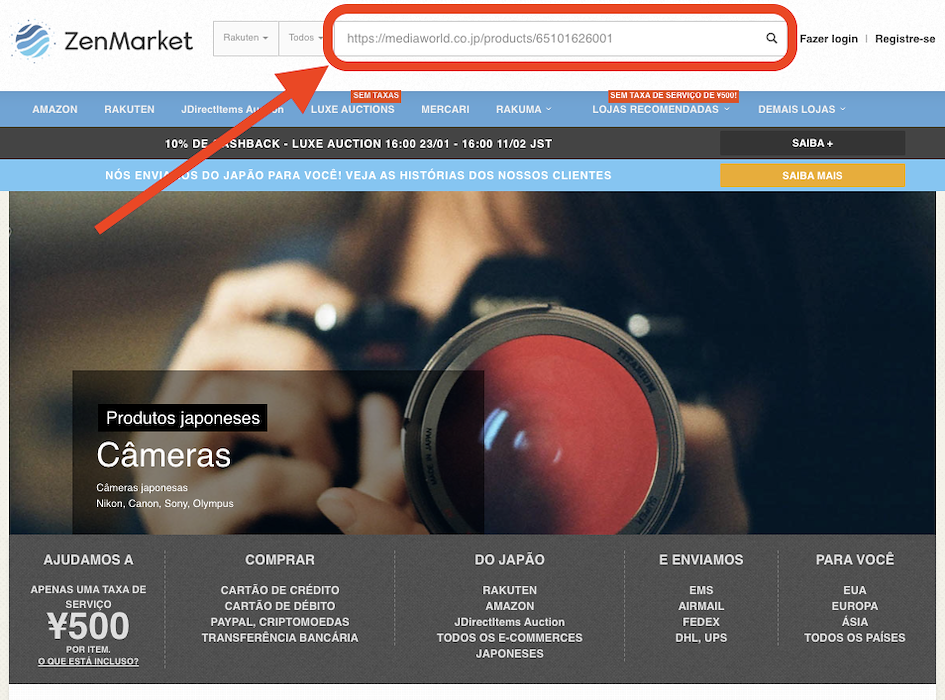
Task: Open the Rakuten store selector dropdown
Action: point(246,38)
